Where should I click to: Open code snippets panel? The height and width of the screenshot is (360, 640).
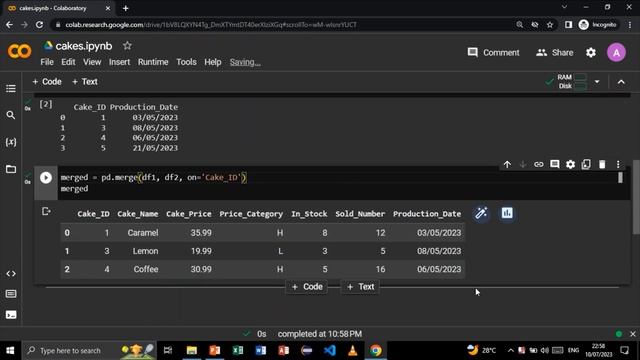point(11,273)
